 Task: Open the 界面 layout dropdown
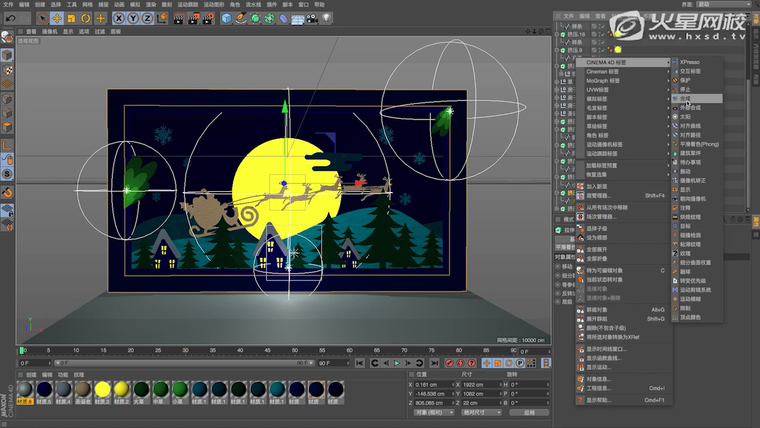[x=724, y=5]
